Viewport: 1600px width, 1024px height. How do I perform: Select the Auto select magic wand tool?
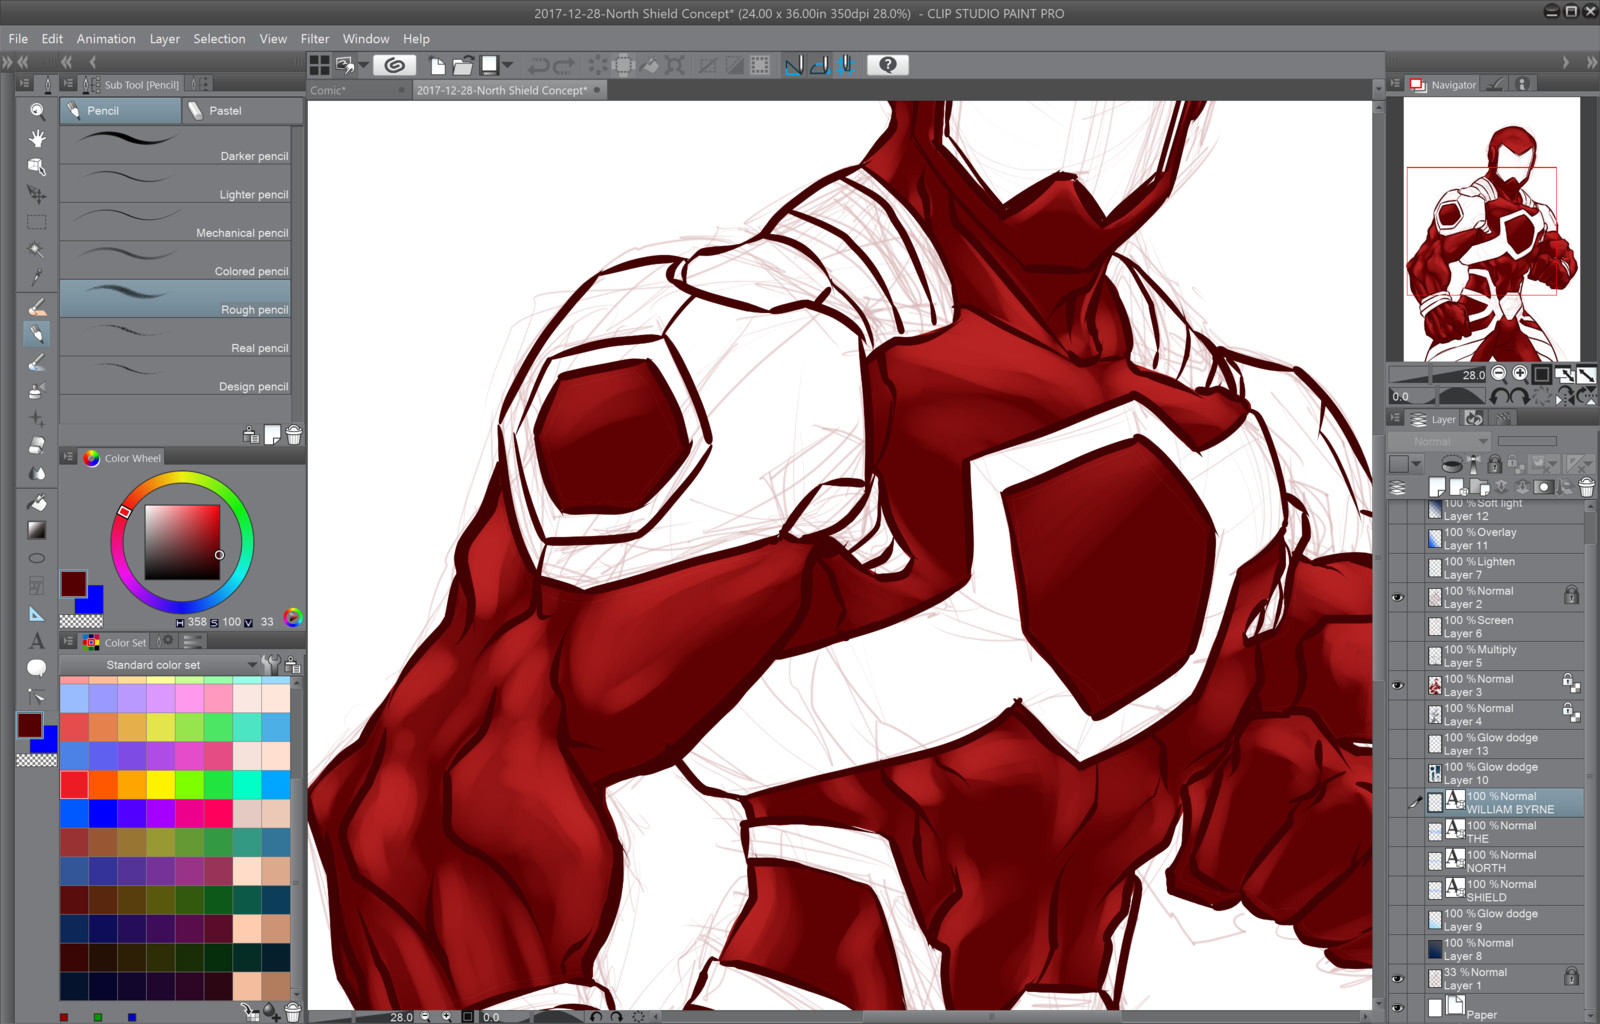click(x=37, y=250)
